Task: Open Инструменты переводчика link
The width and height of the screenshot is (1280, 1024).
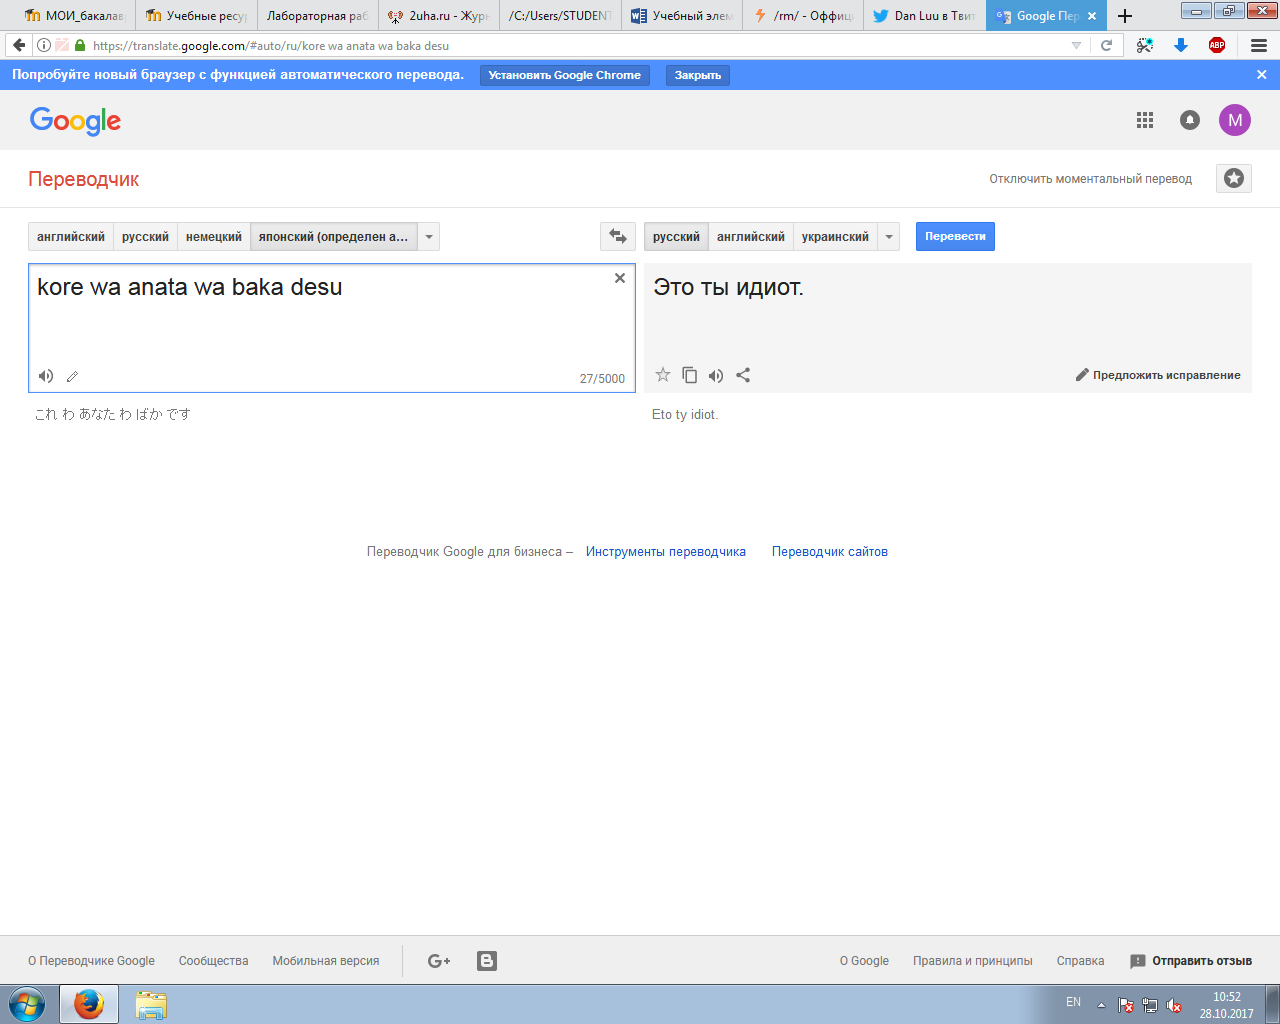Action: [666, 552]
